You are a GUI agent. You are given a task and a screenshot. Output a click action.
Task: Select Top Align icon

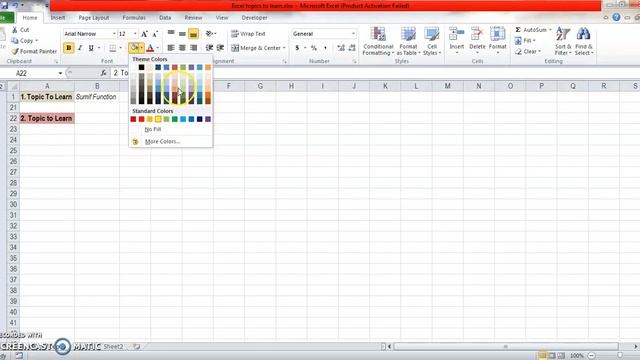(171, 33)
